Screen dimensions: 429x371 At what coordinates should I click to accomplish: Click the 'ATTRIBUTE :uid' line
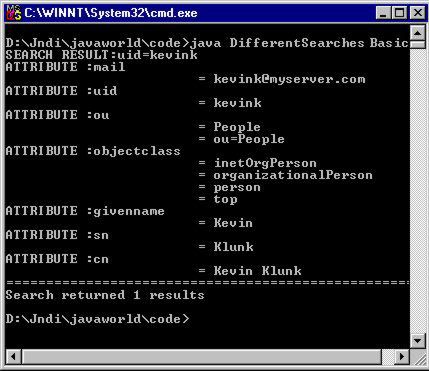(61, 91)
